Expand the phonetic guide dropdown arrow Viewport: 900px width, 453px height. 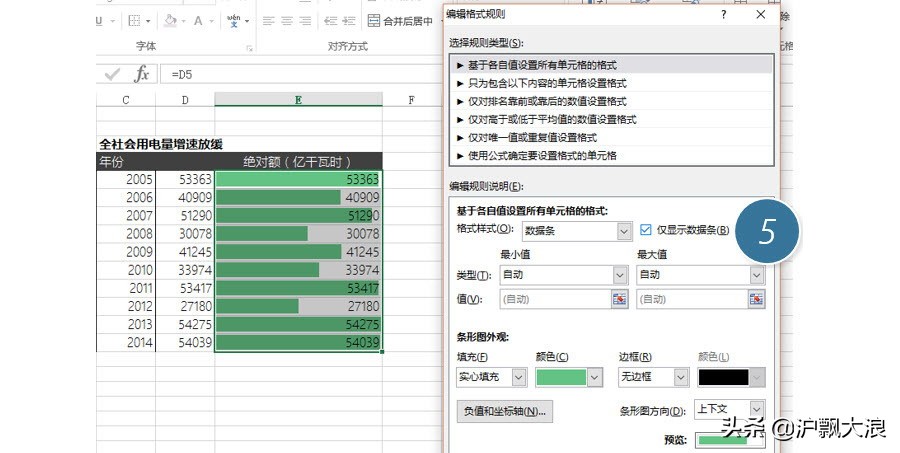point(247,21)
